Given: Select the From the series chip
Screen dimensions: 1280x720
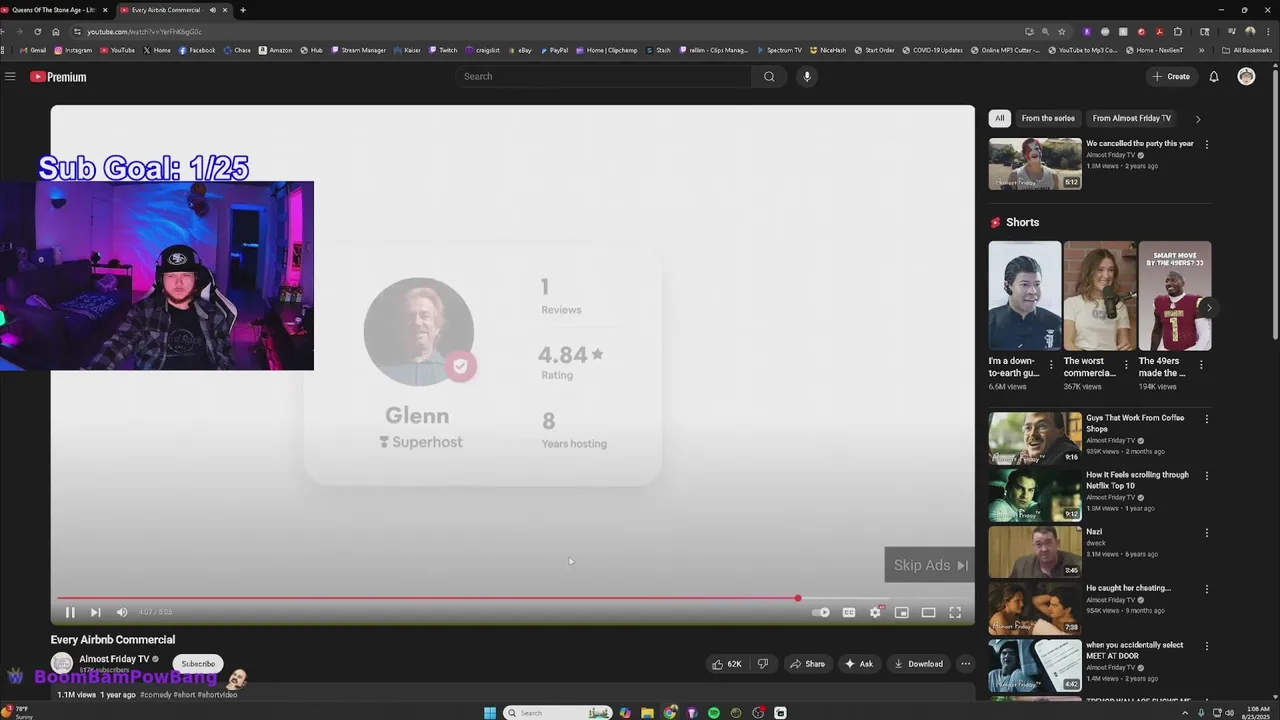Looking at the screenshot, I should [x=1048, y=118].
